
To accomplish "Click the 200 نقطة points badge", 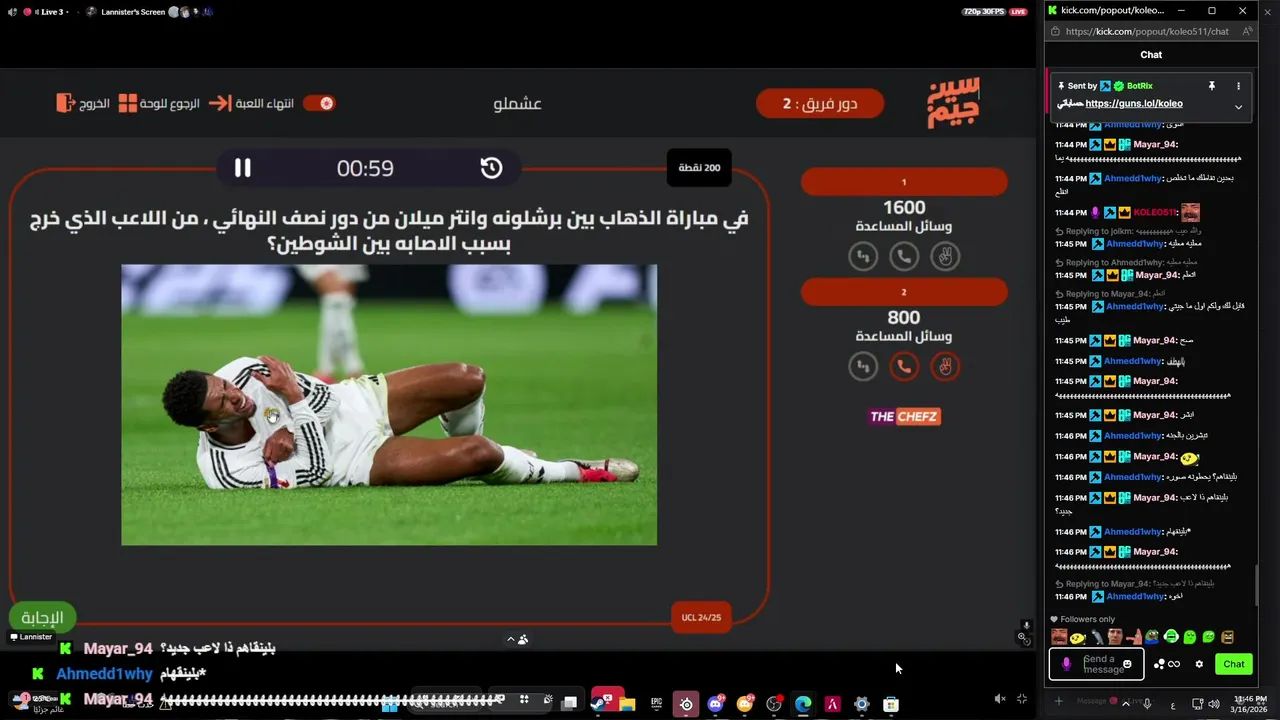I will coord(699,167).
